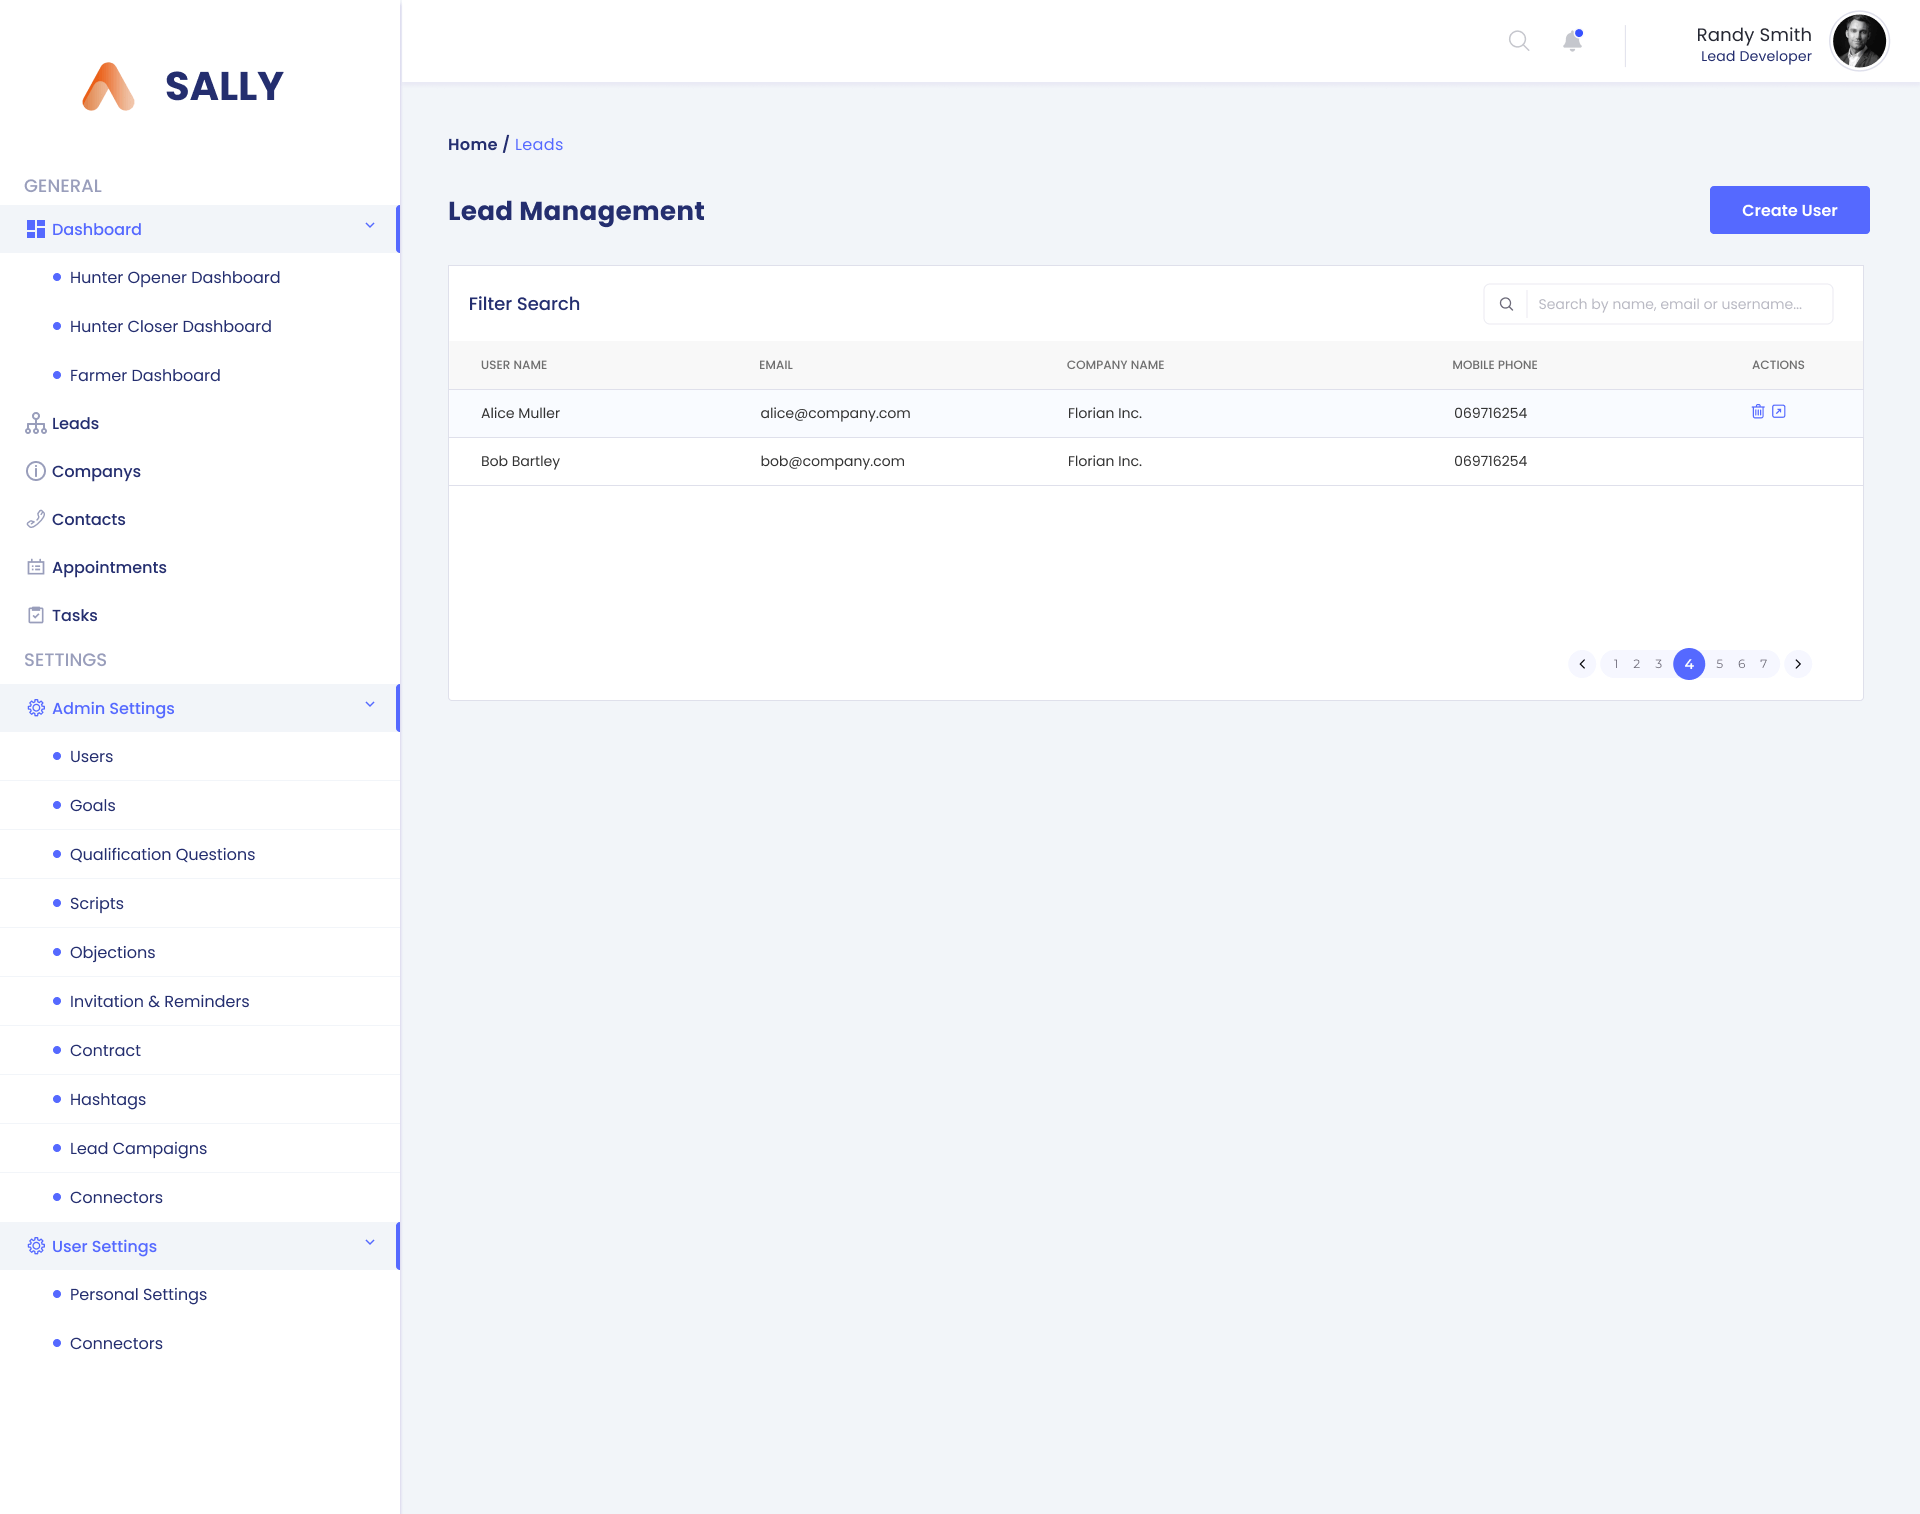Delete Alice Muller using the trash icon

pos(1758,411)
